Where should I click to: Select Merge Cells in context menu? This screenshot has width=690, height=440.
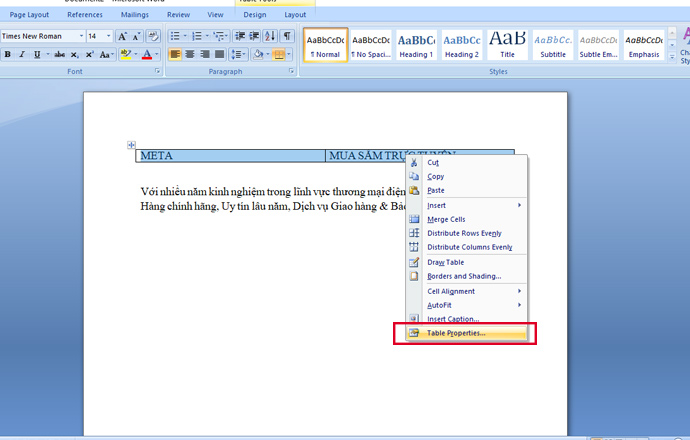pos(446,219)
